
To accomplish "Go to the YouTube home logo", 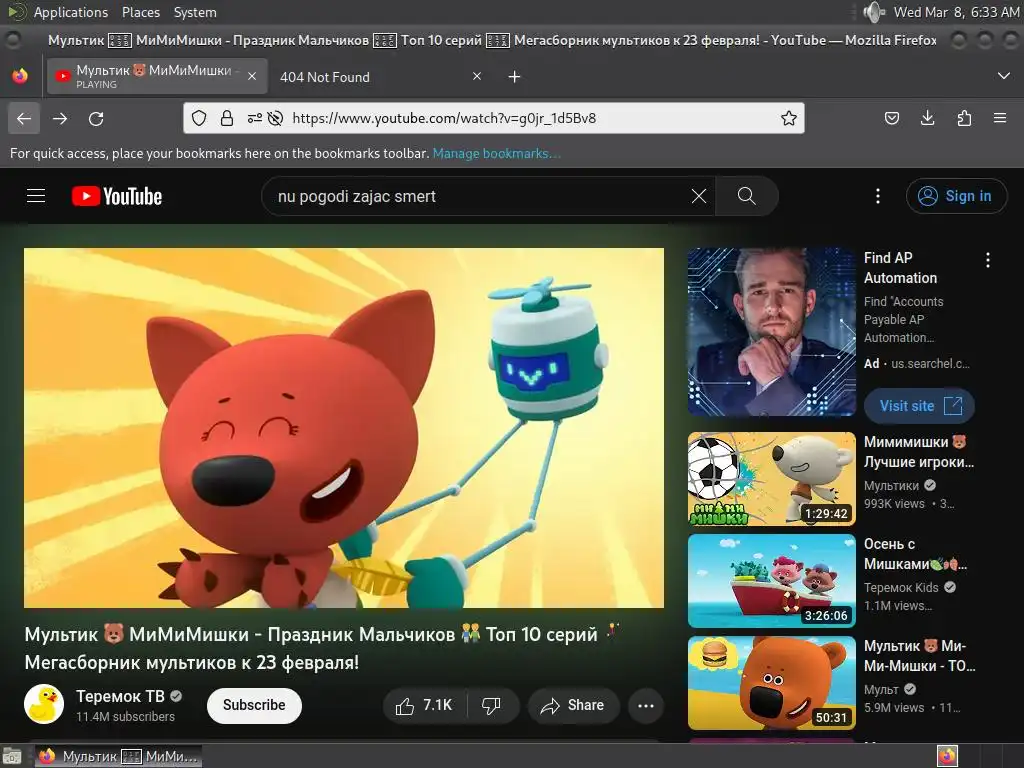I will coord(117,196).
